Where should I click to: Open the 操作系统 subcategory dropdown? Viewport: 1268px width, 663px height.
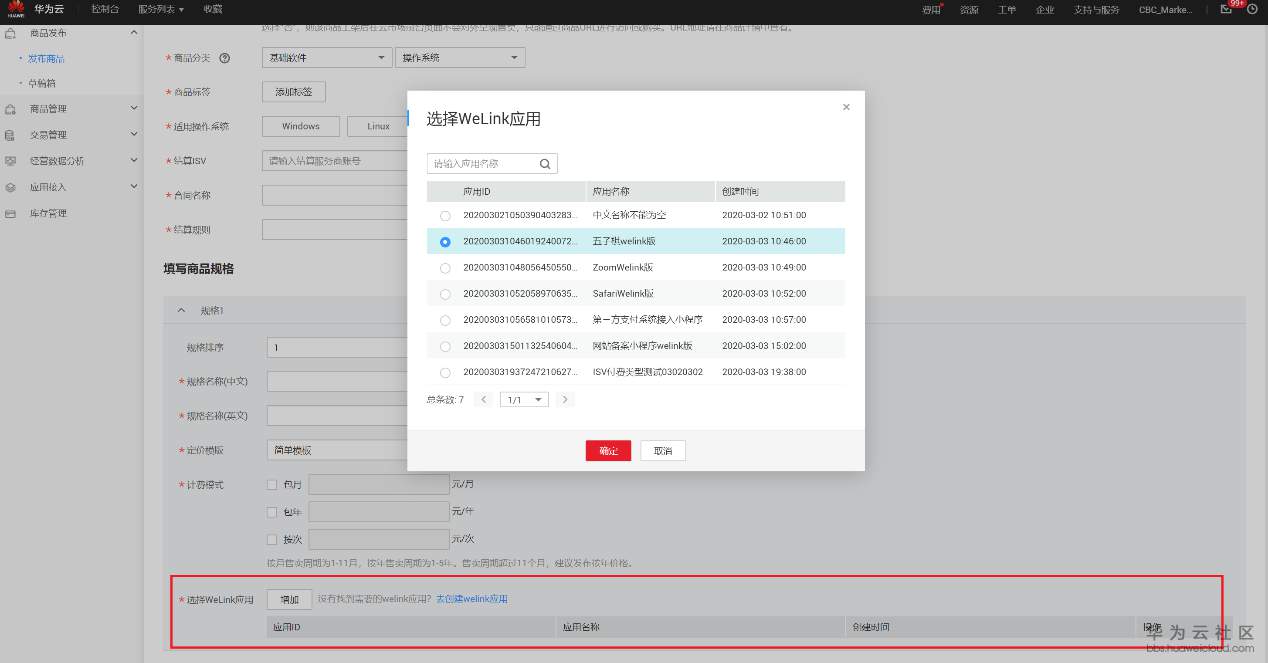(460, 58)
